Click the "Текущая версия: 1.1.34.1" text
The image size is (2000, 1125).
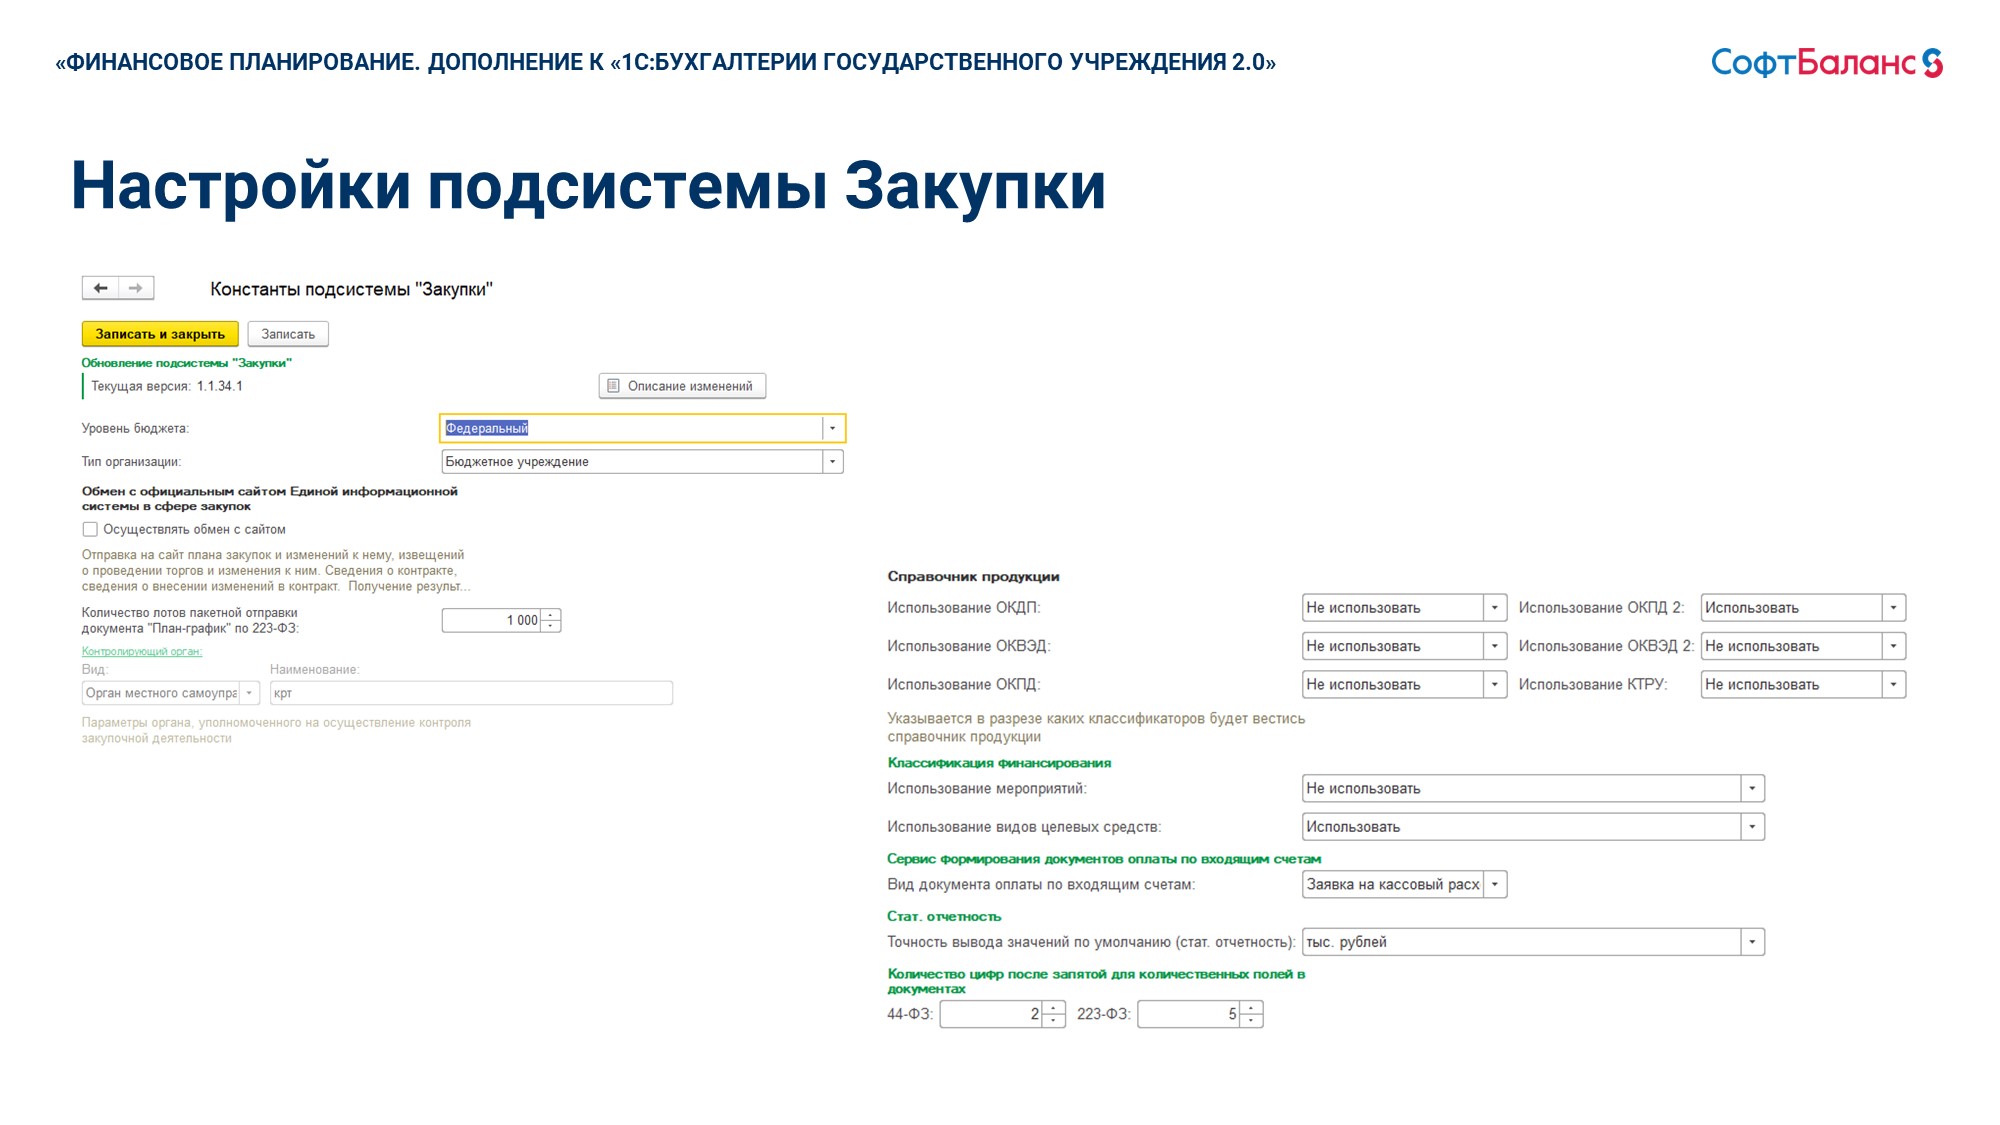[x=167, y=386]
